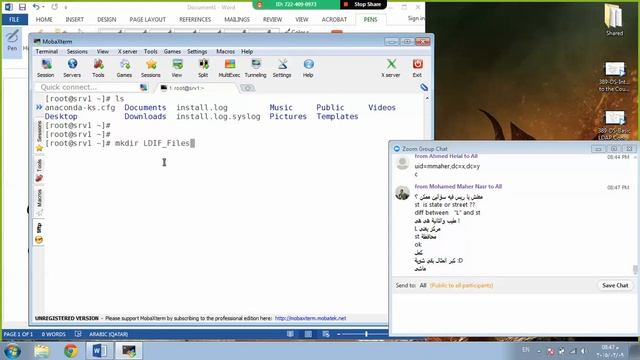Switch to Word from the taskbar
The image size is (640, 360).
[100, 351]
